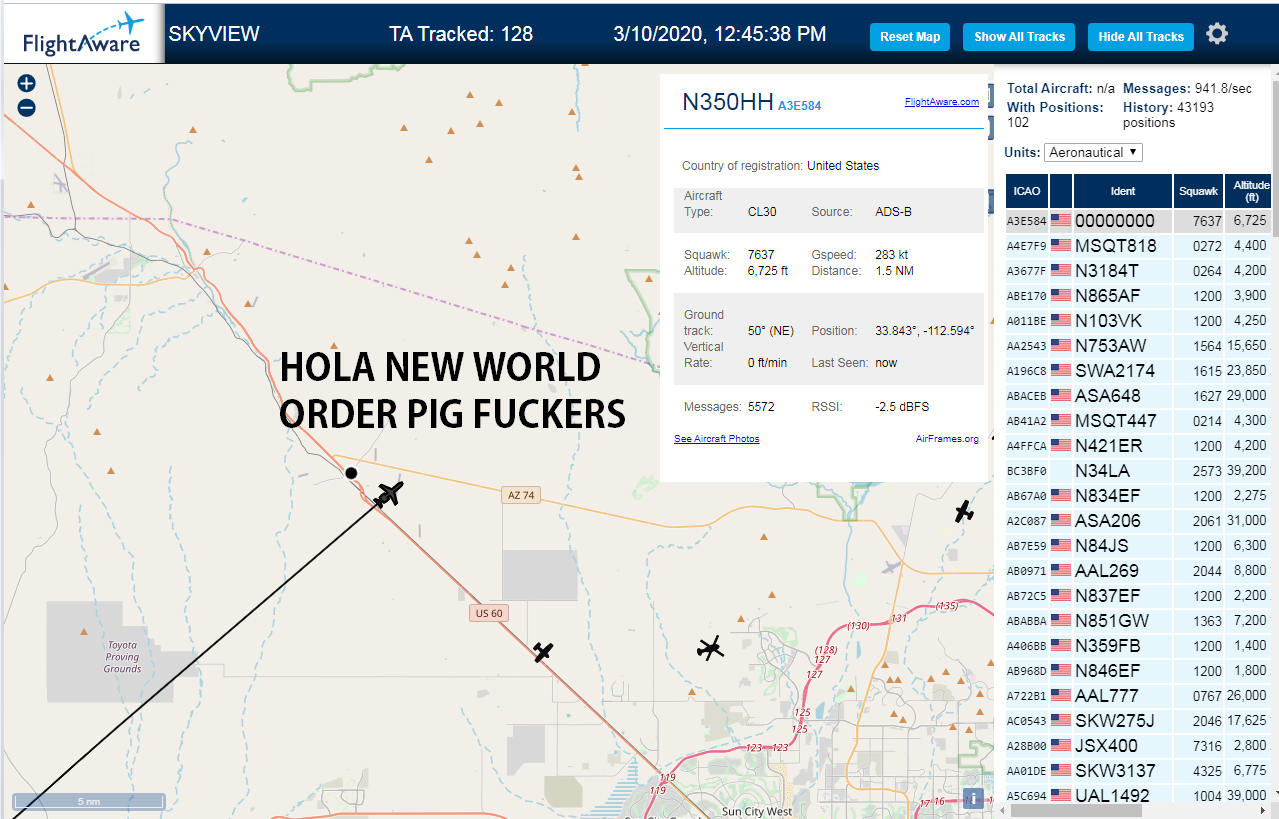This screenshot has height=819, width=1279.
Task: Open AirFrames.org link
Action: click(x=947, y=439)
